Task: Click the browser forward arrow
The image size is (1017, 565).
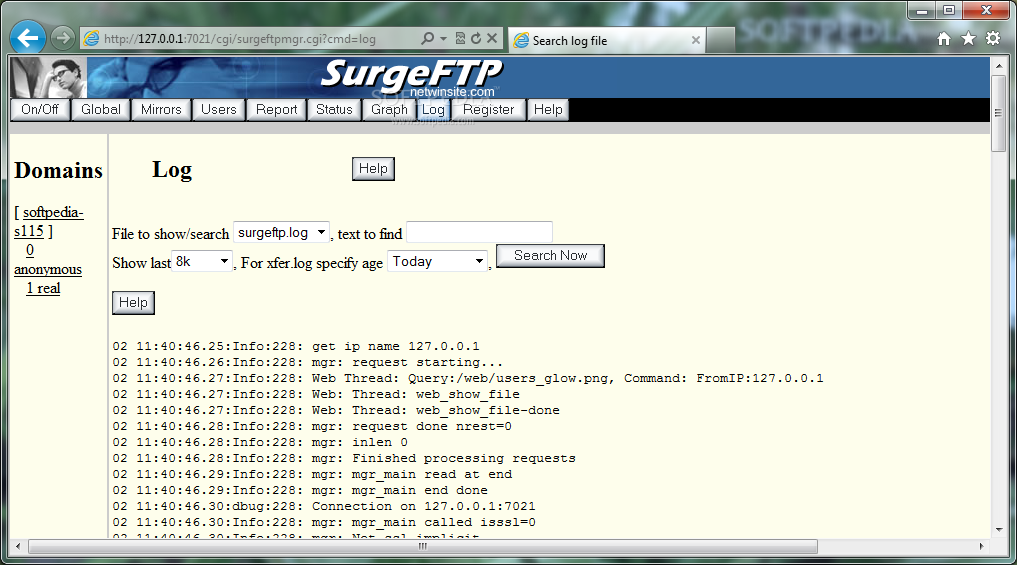Action: [63, 38]
